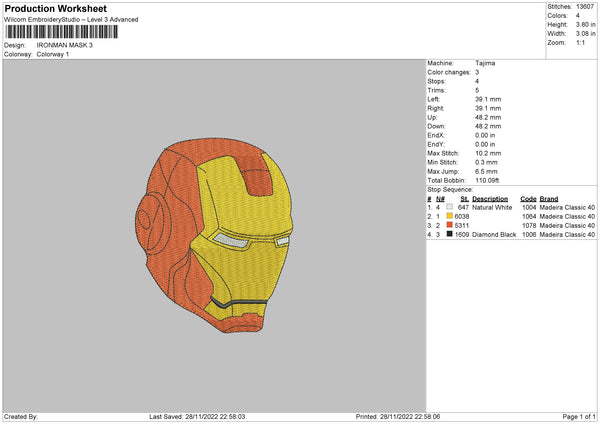Click the Code column header
Screen dimensions: 600x424
528,199
